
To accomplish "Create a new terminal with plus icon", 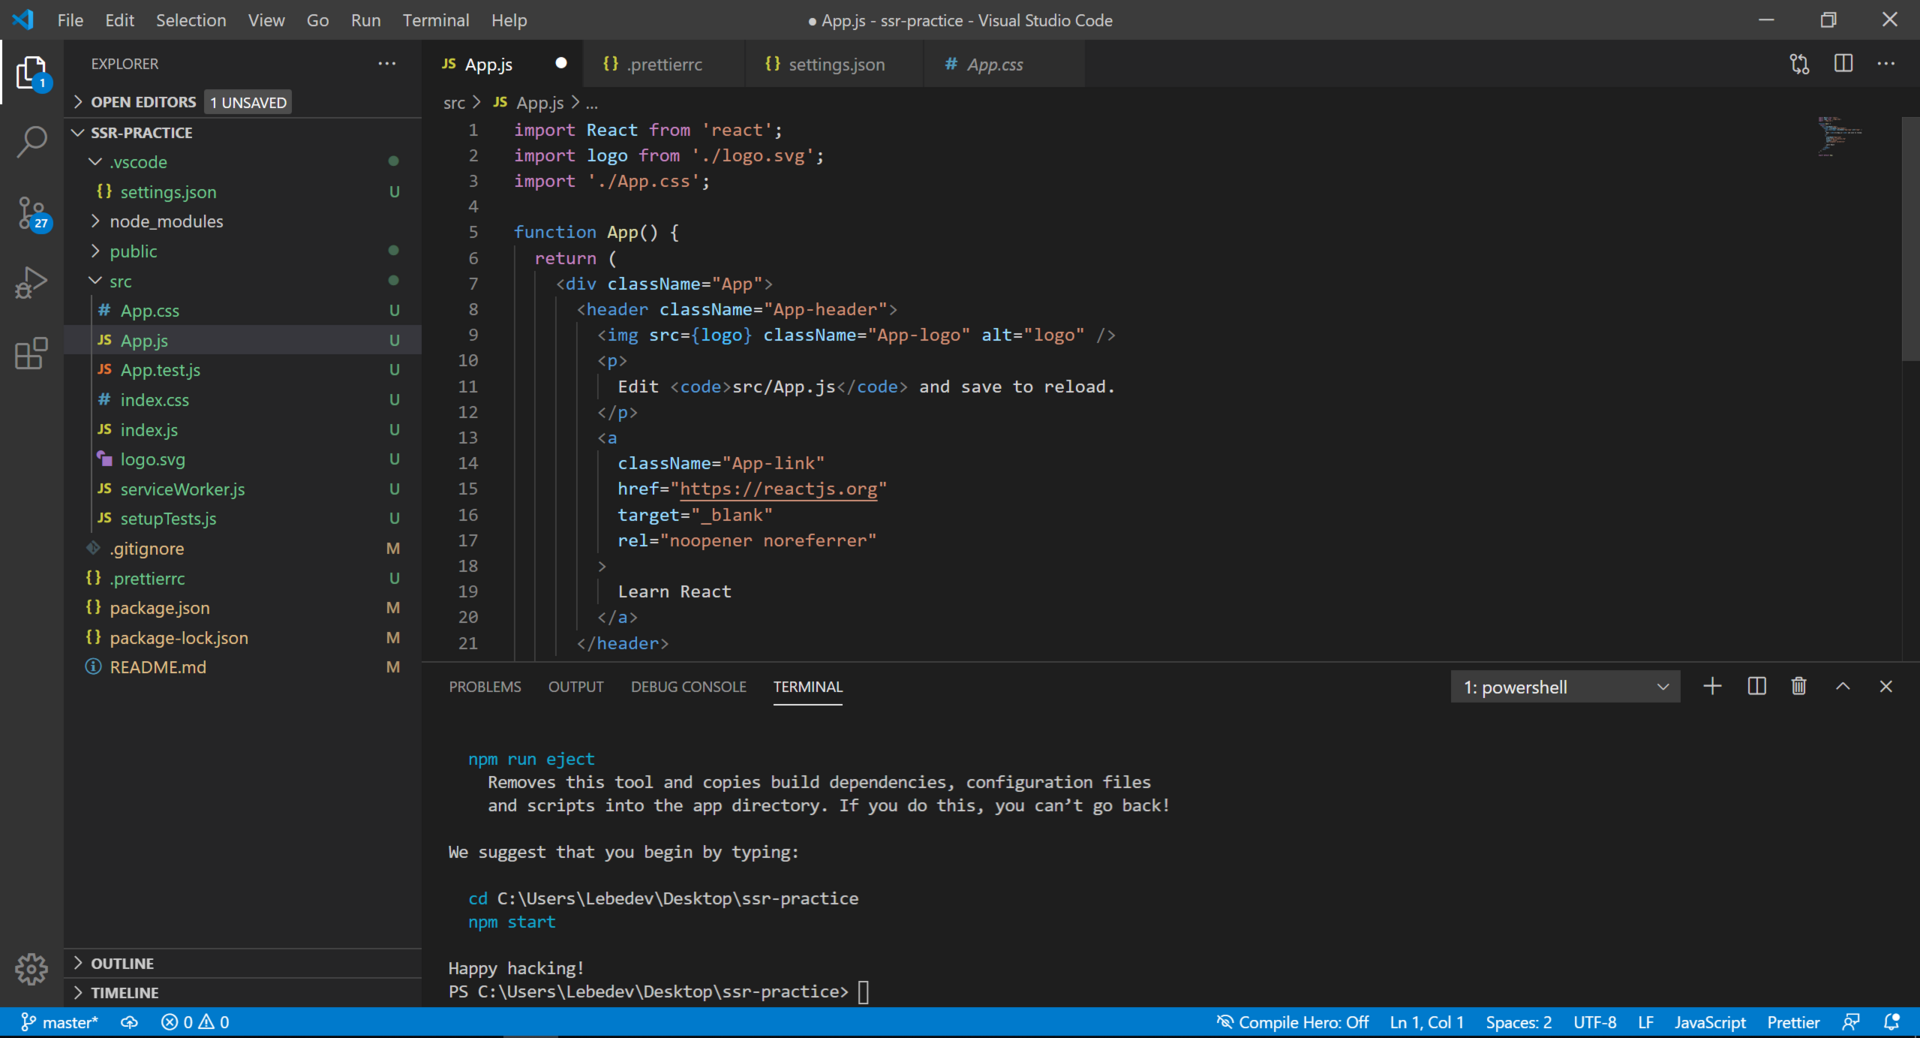I will coord(1713,686).
